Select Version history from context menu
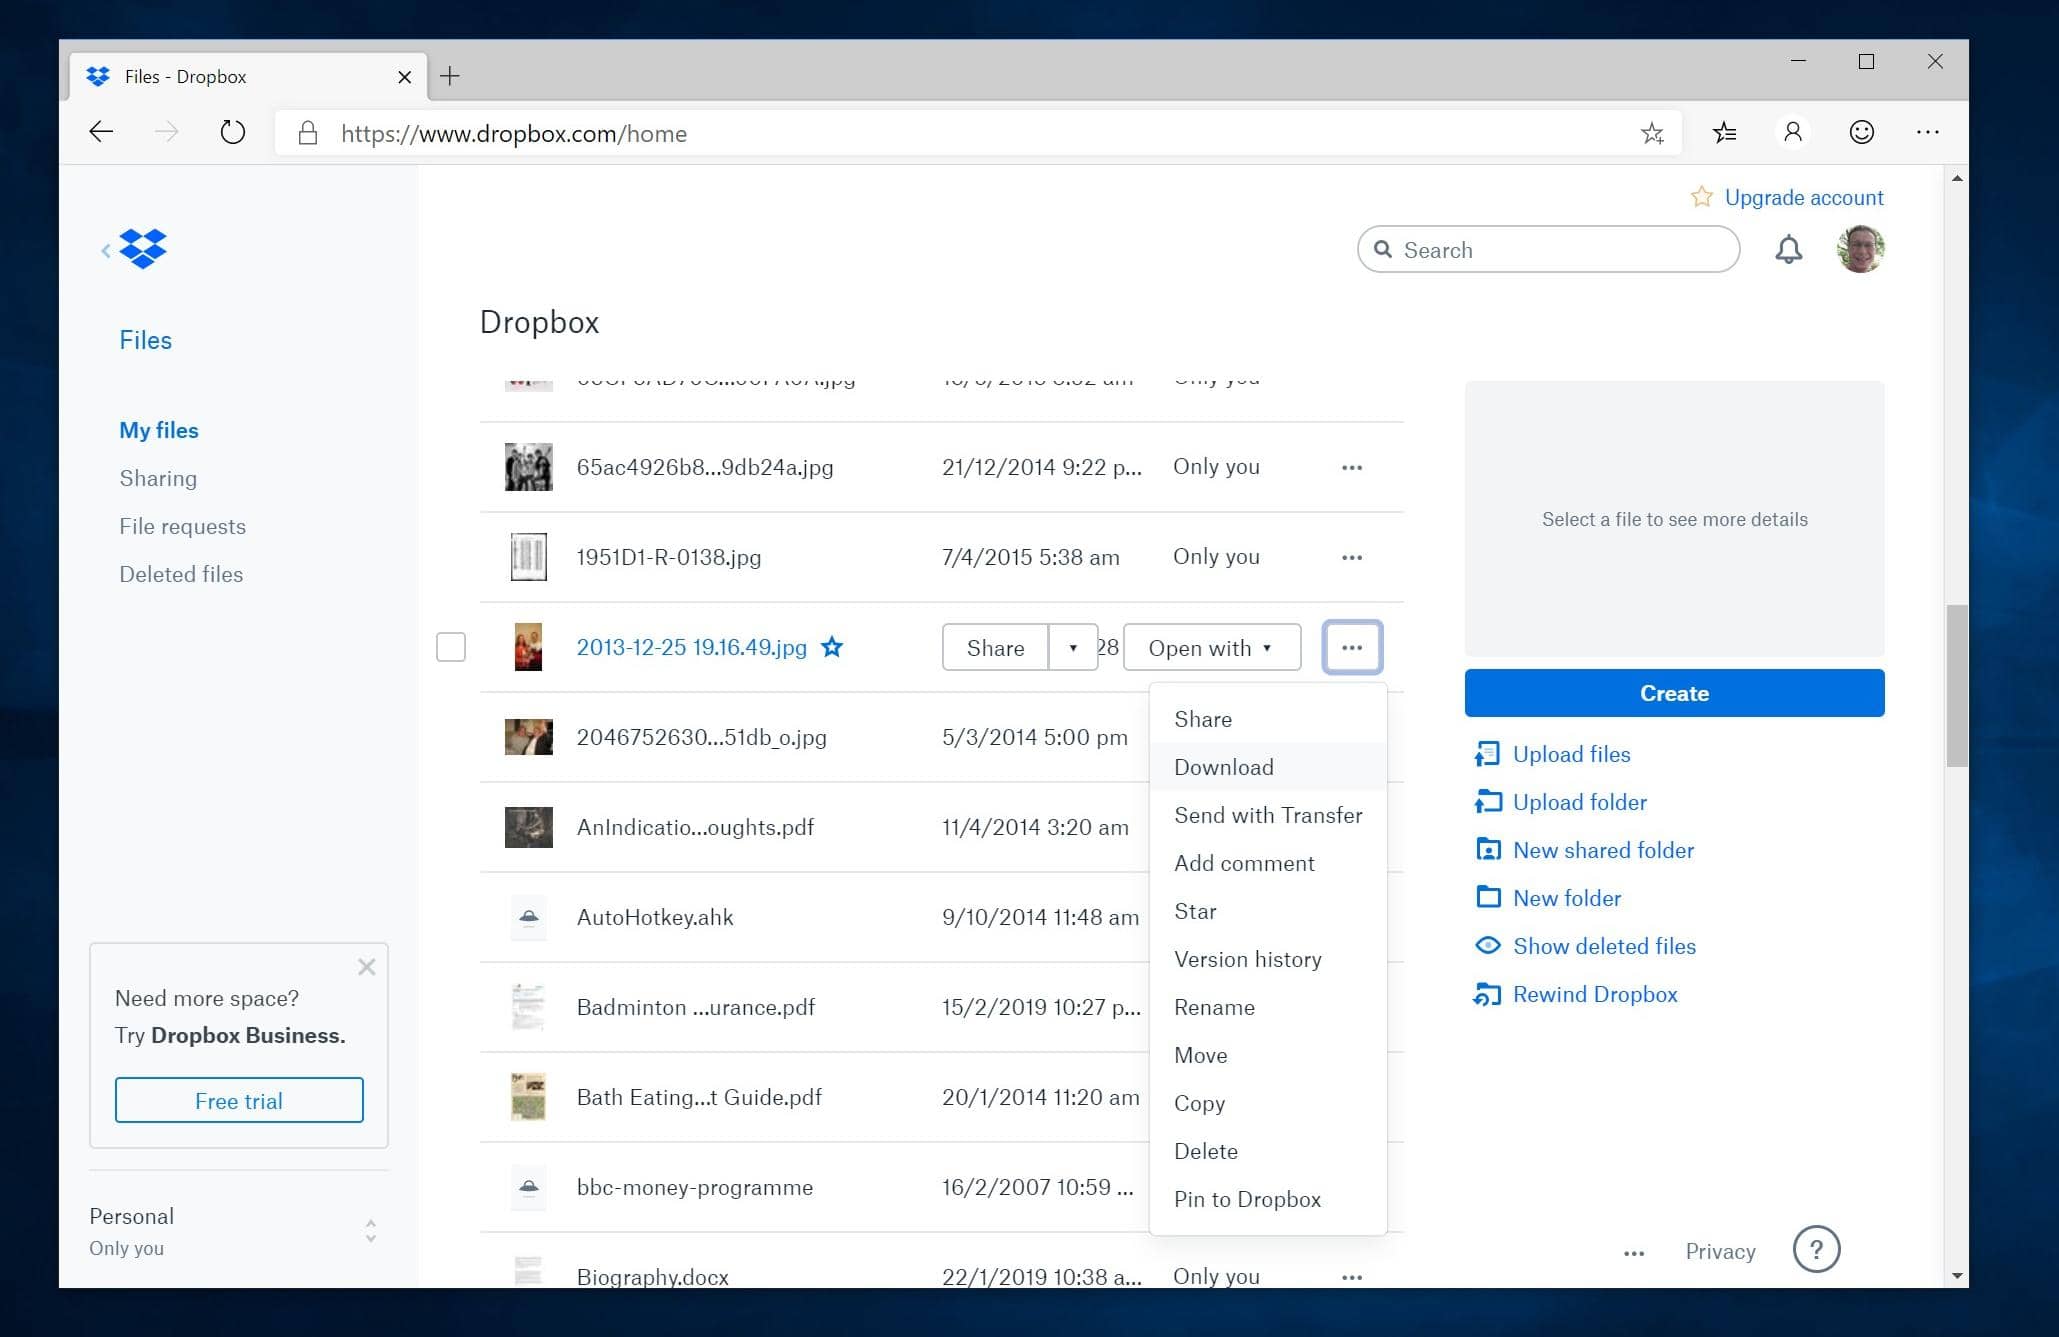2059x1337 pixels. coord(1247,959)
